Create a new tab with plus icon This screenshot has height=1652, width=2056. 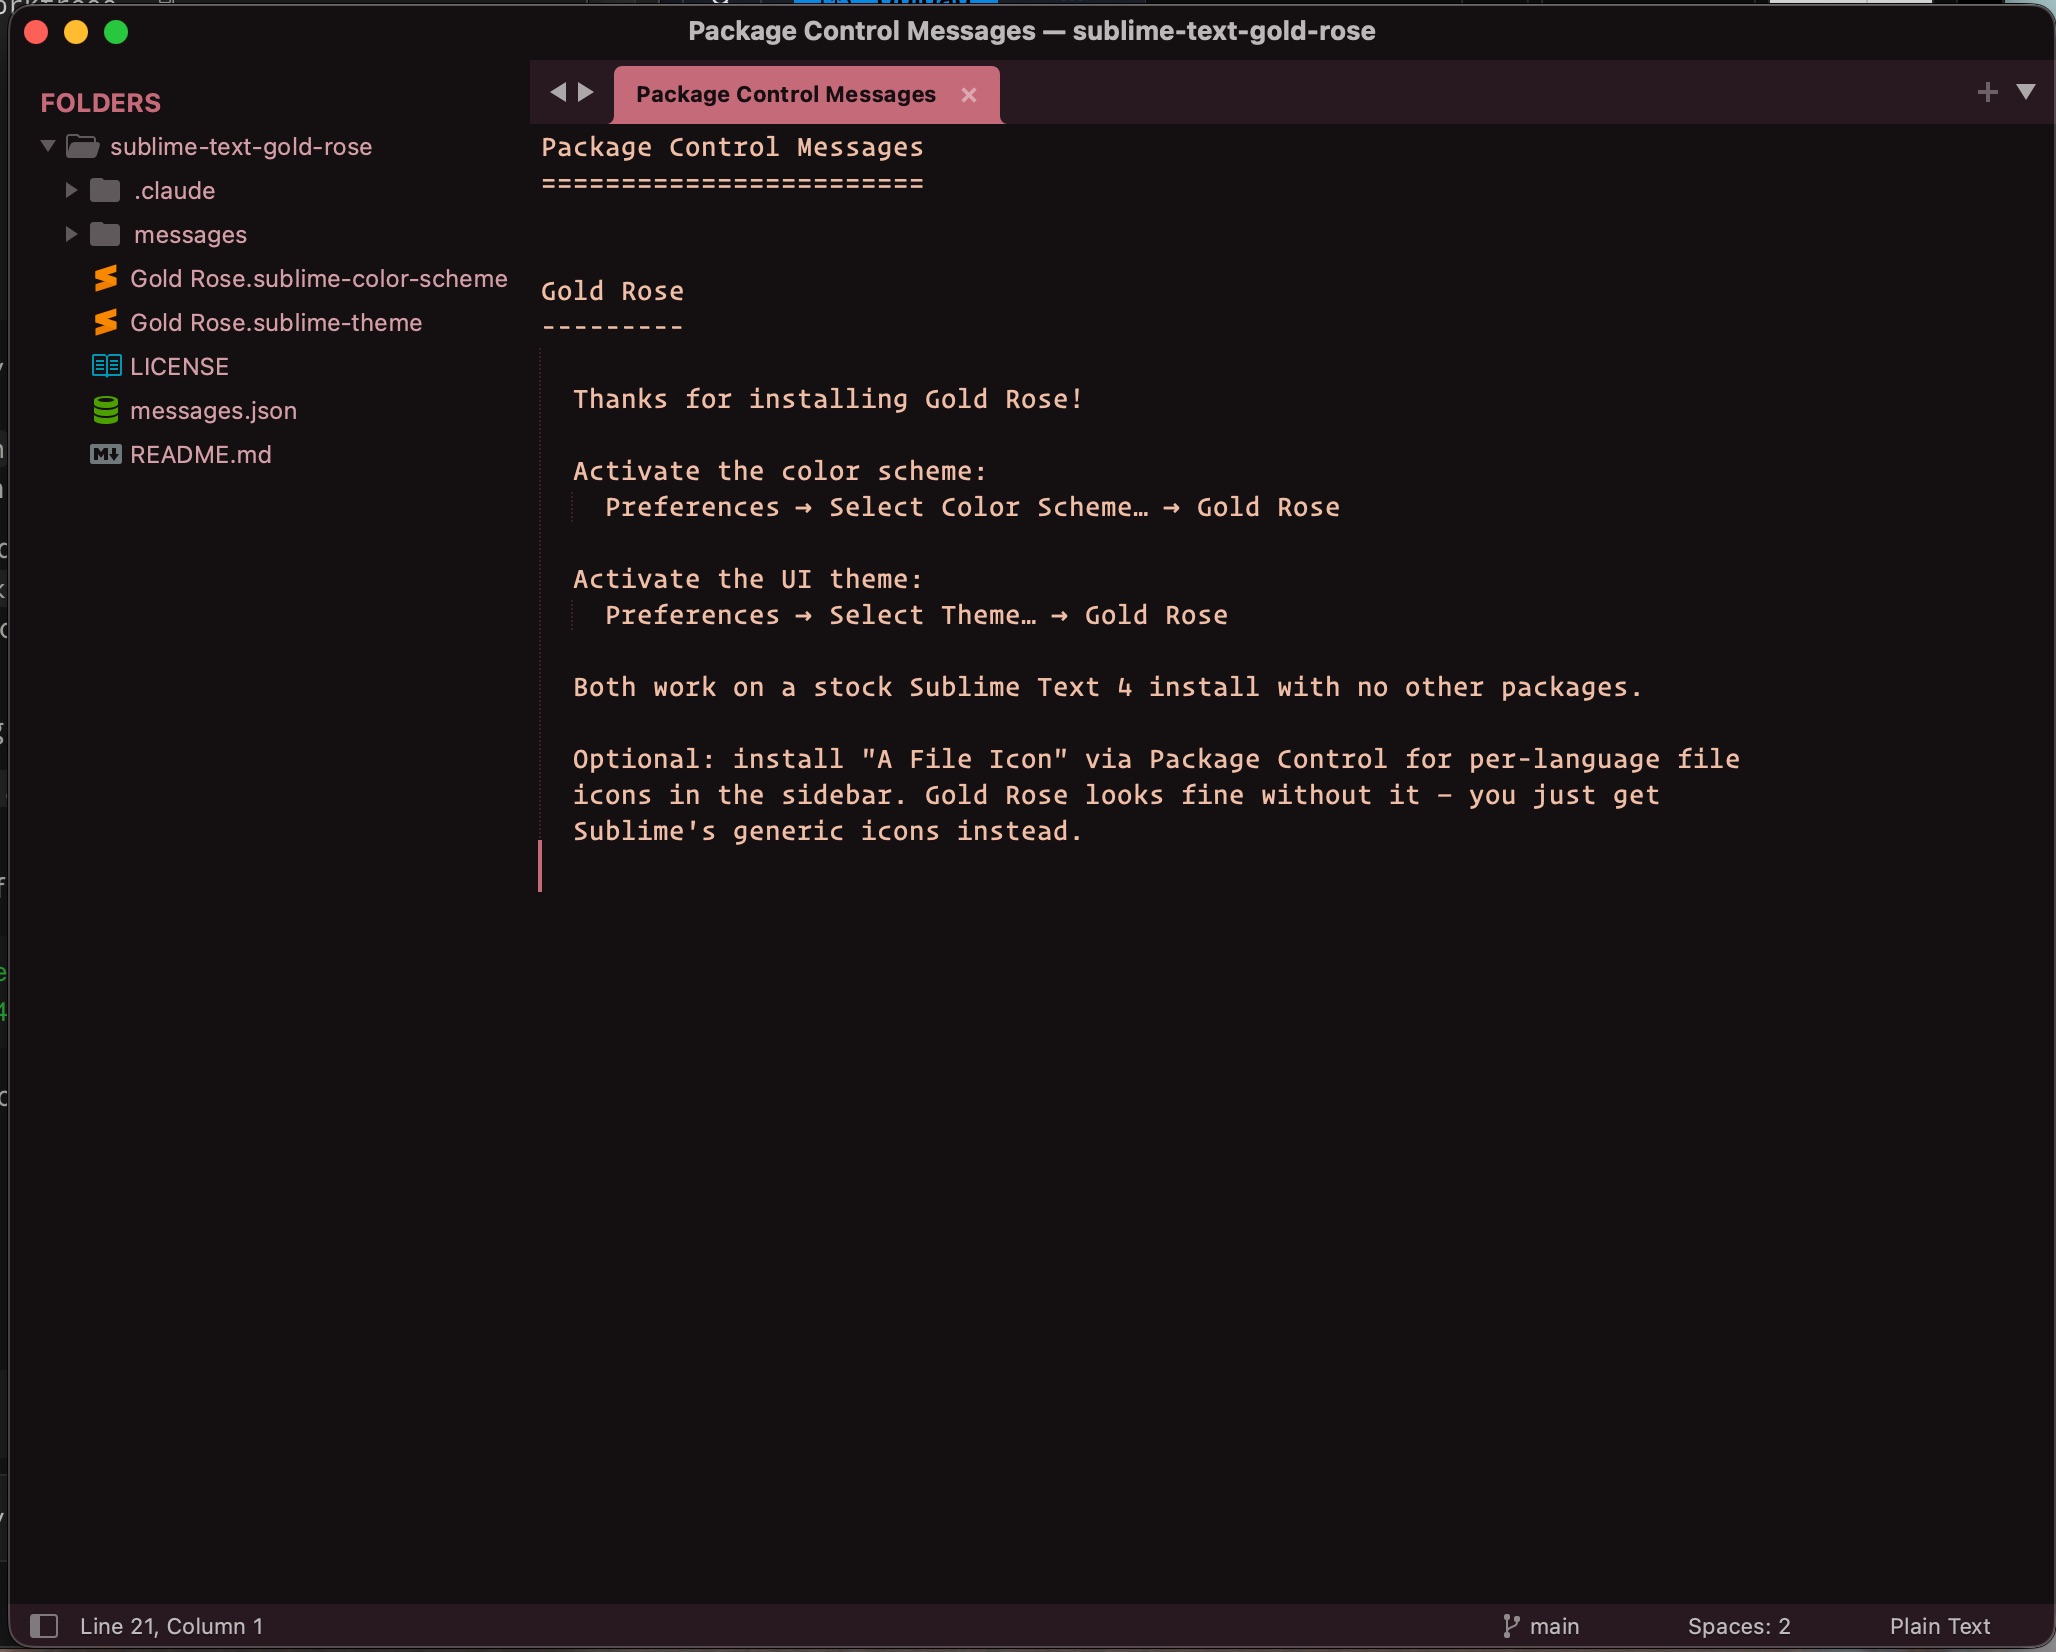point(1988,92)
